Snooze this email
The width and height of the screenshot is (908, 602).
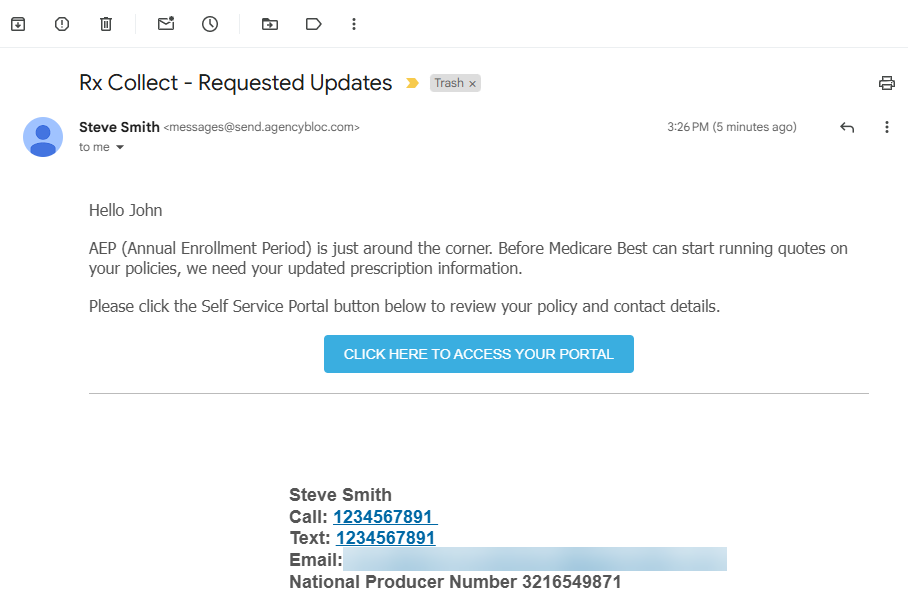209,23
